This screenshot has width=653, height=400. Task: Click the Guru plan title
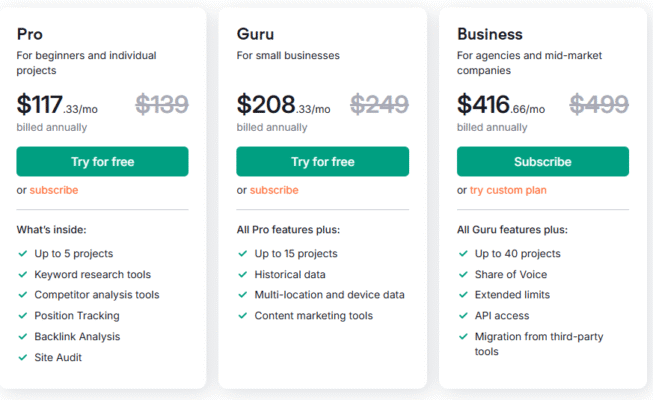[x=256, y=34]
